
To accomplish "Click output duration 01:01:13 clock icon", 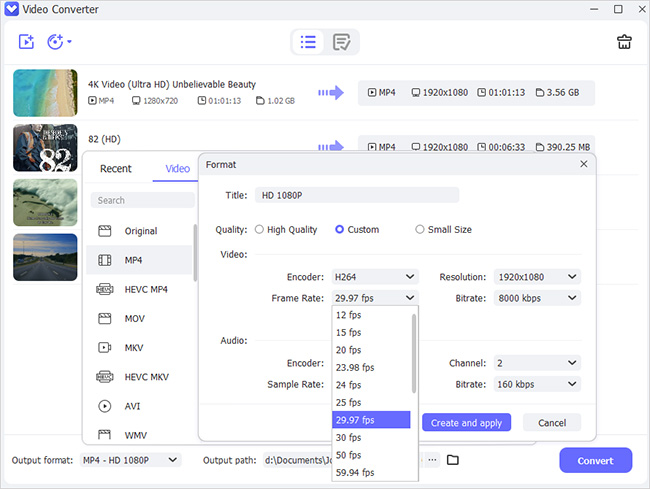I will [481, 92].
